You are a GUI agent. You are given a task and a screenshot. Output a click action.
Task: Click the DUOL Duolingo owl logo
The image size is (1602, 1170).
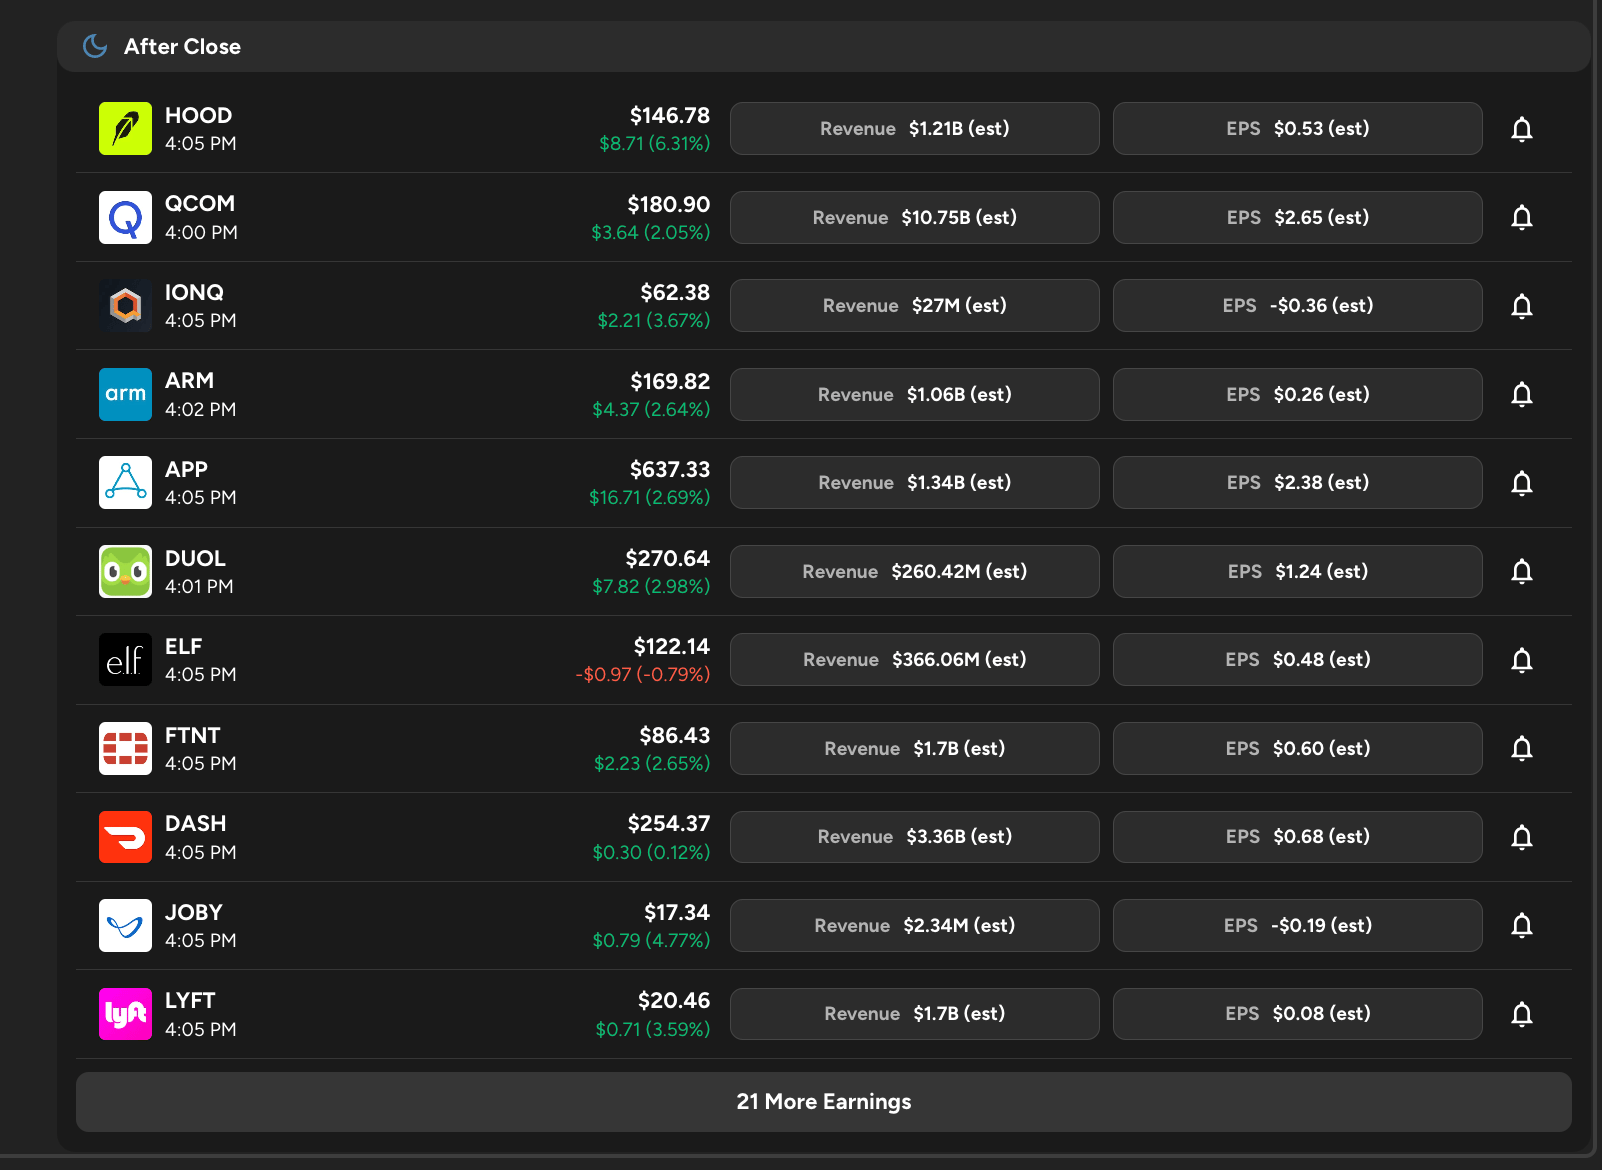pyautogui.click(x=125, y=571)
